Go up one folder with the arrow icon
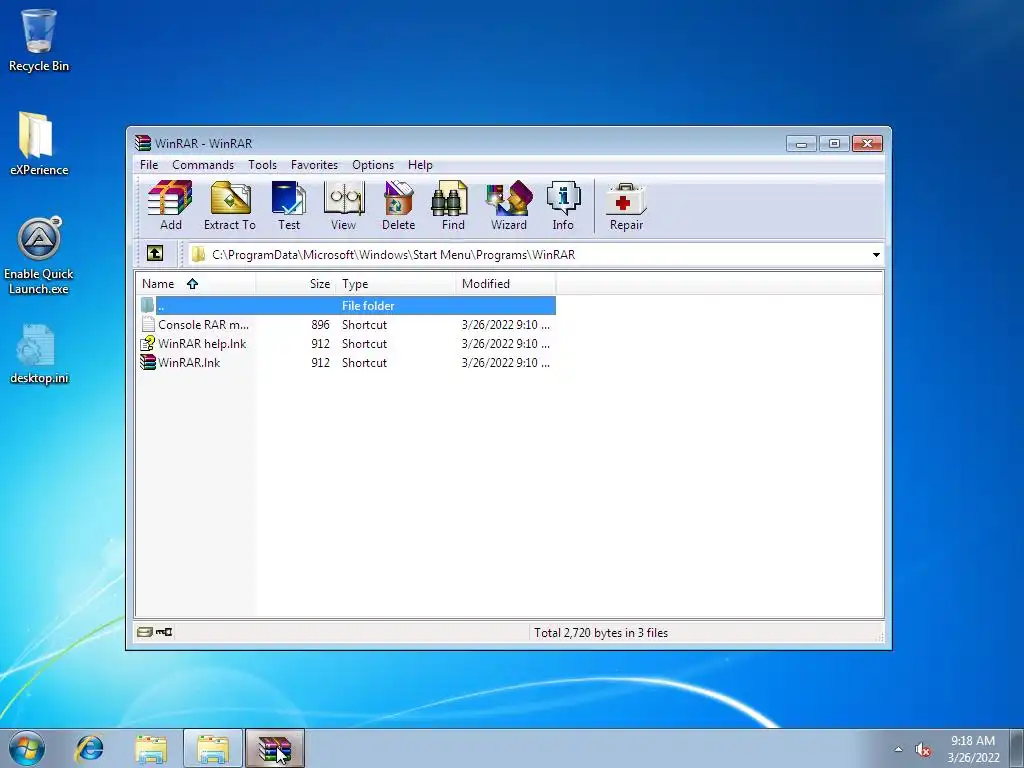 pos(155,253)
